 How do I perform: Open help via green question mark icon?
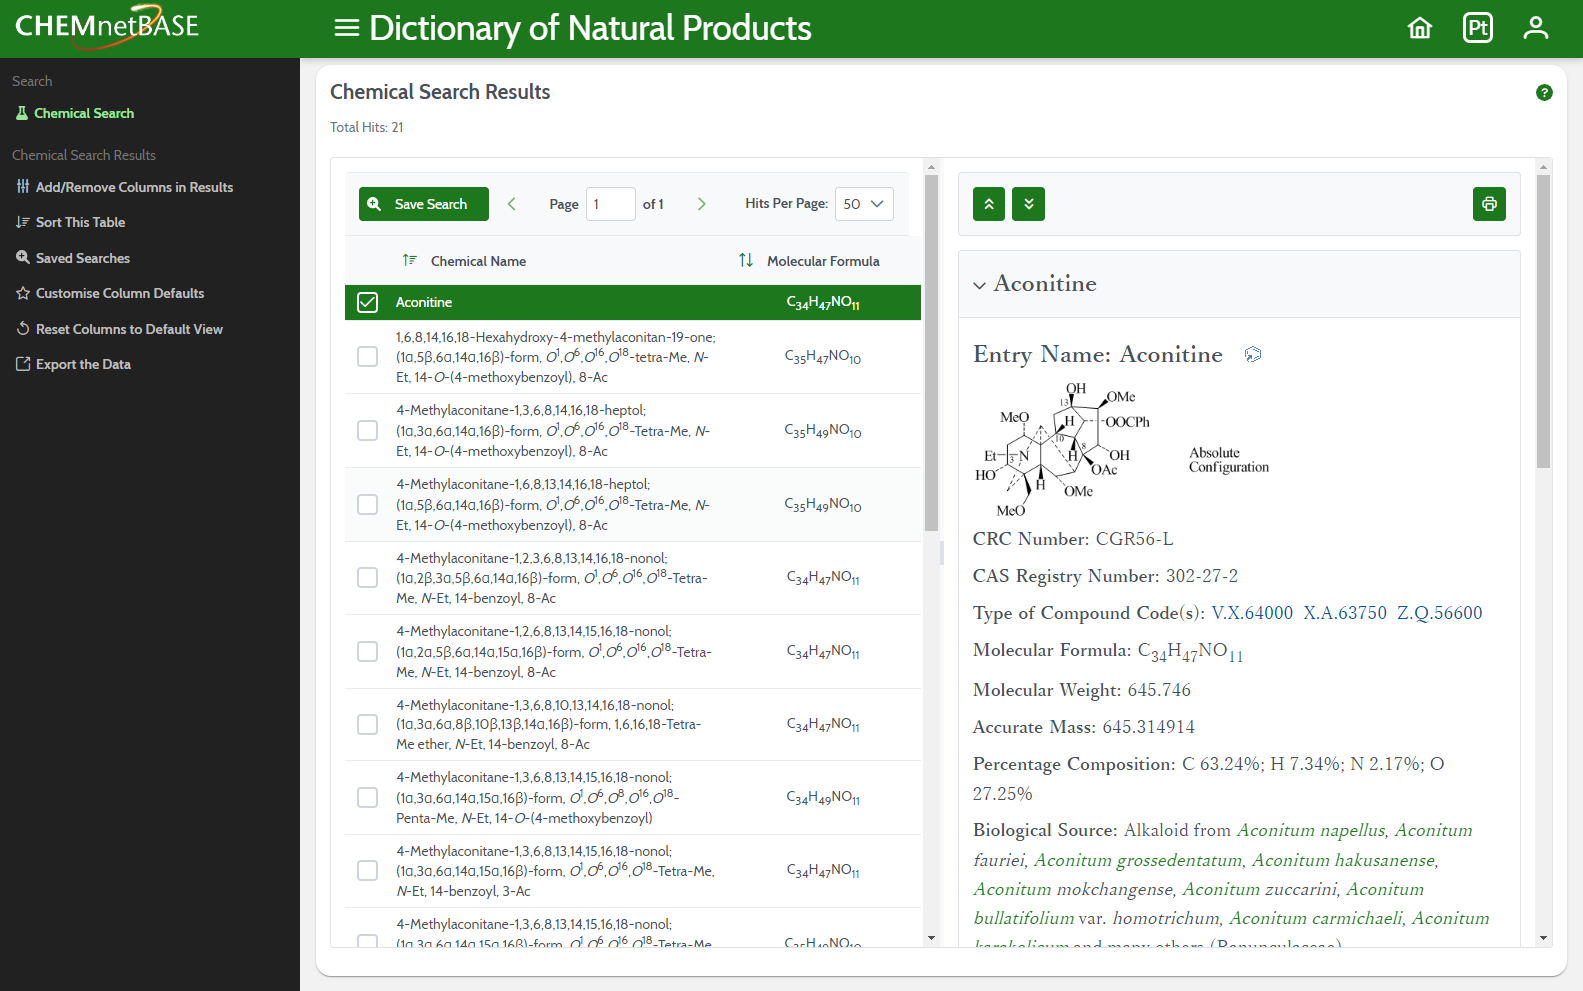pos(1544,93)
